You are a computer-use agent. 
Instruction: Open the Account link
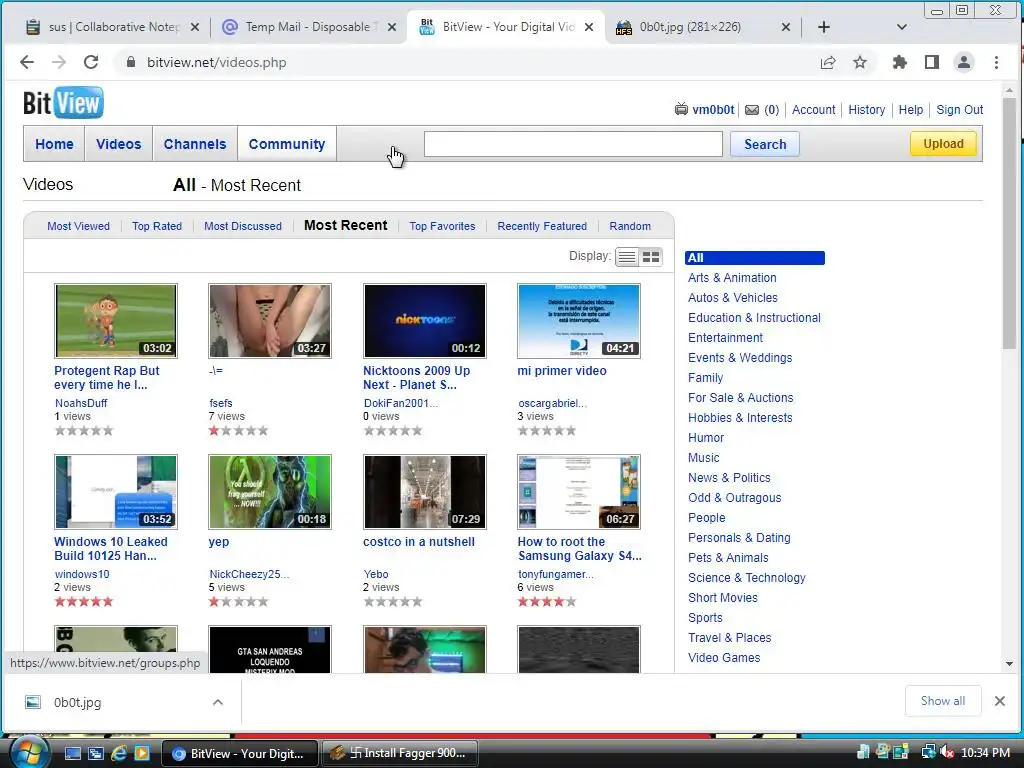[x=813, y=110]
